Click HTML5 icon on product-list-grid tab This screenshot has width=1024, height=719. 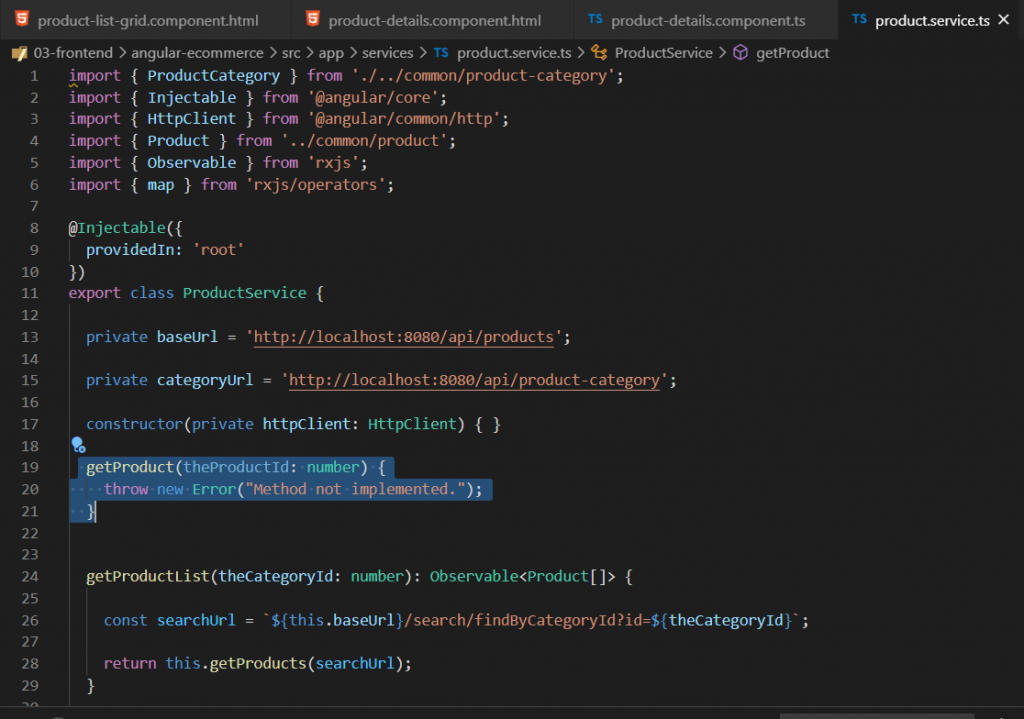(x=22, y=19)
